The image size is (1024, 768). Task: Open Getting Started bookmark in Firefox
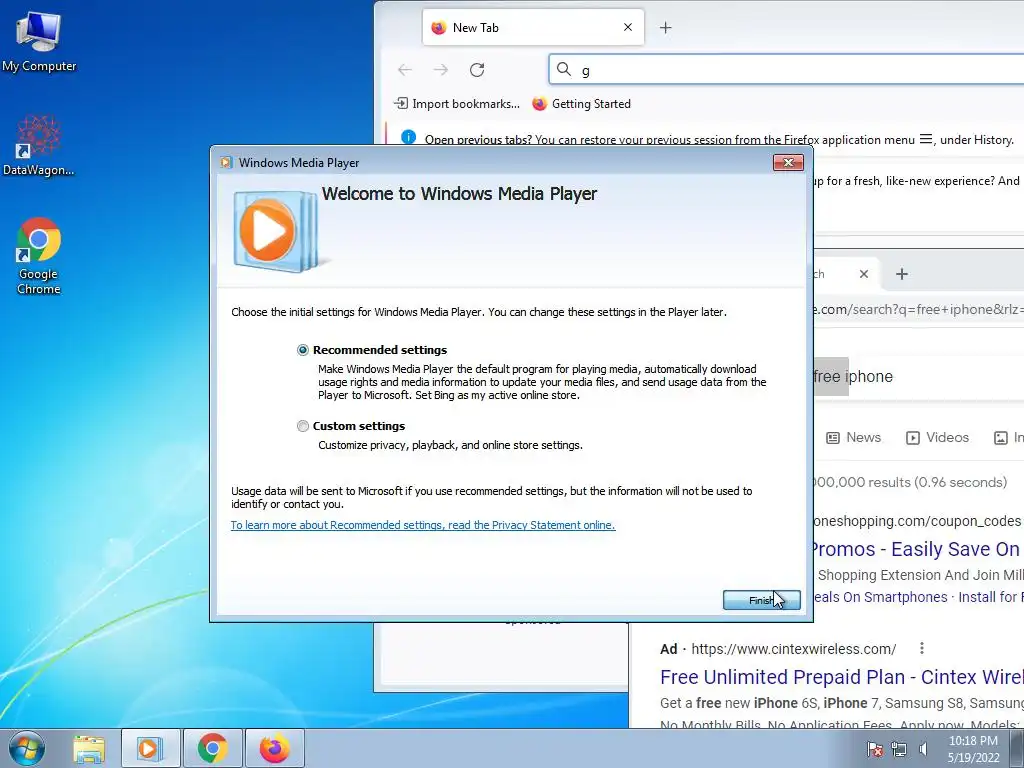pyautogui.click(x=581, y=104)
